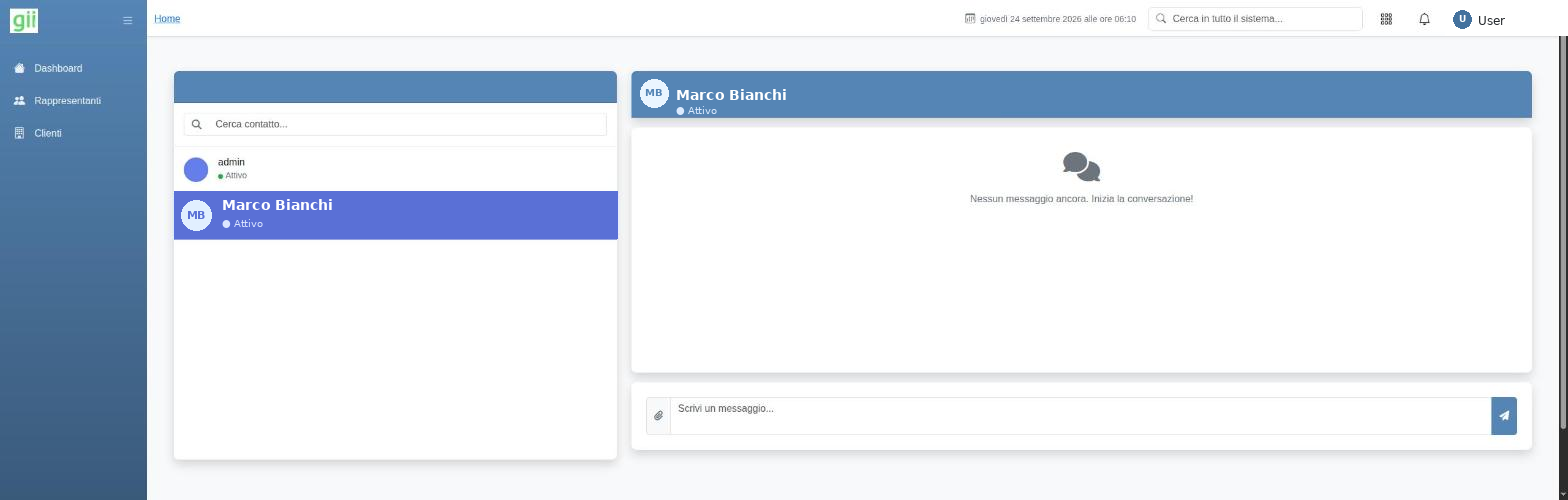Select Marco Bianchi in contact list
Screen dimensions: 1568x500
(x=395, y=215)
